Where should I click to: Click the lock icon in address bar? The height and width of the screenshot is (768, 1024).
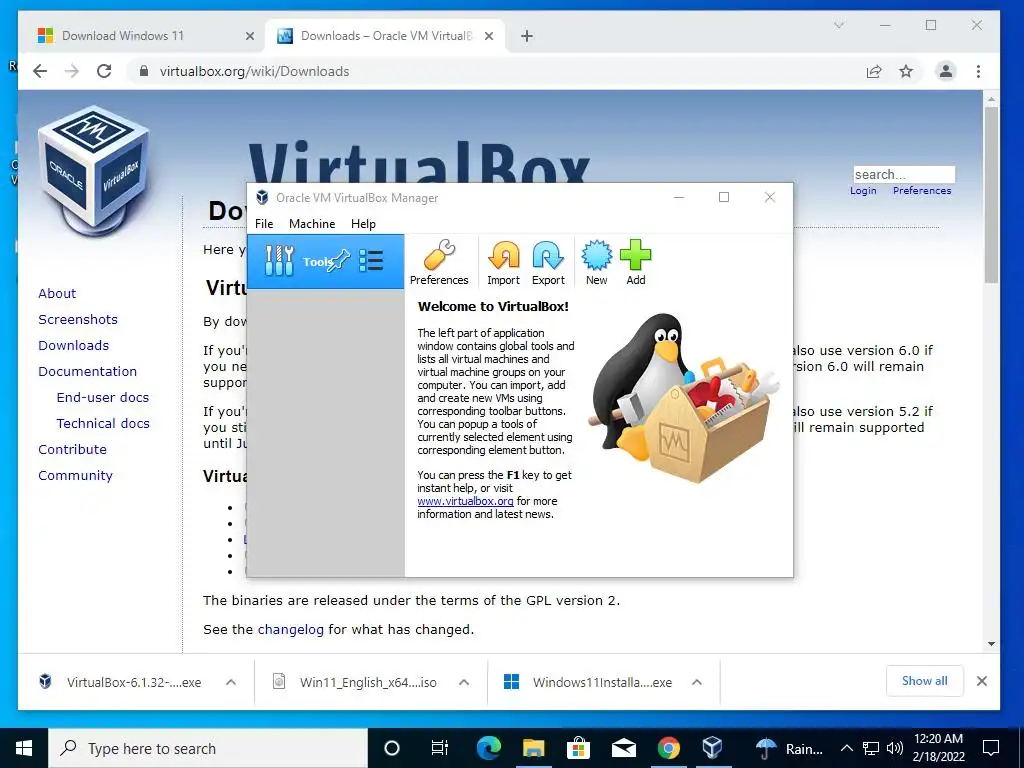tap(144, 71)
